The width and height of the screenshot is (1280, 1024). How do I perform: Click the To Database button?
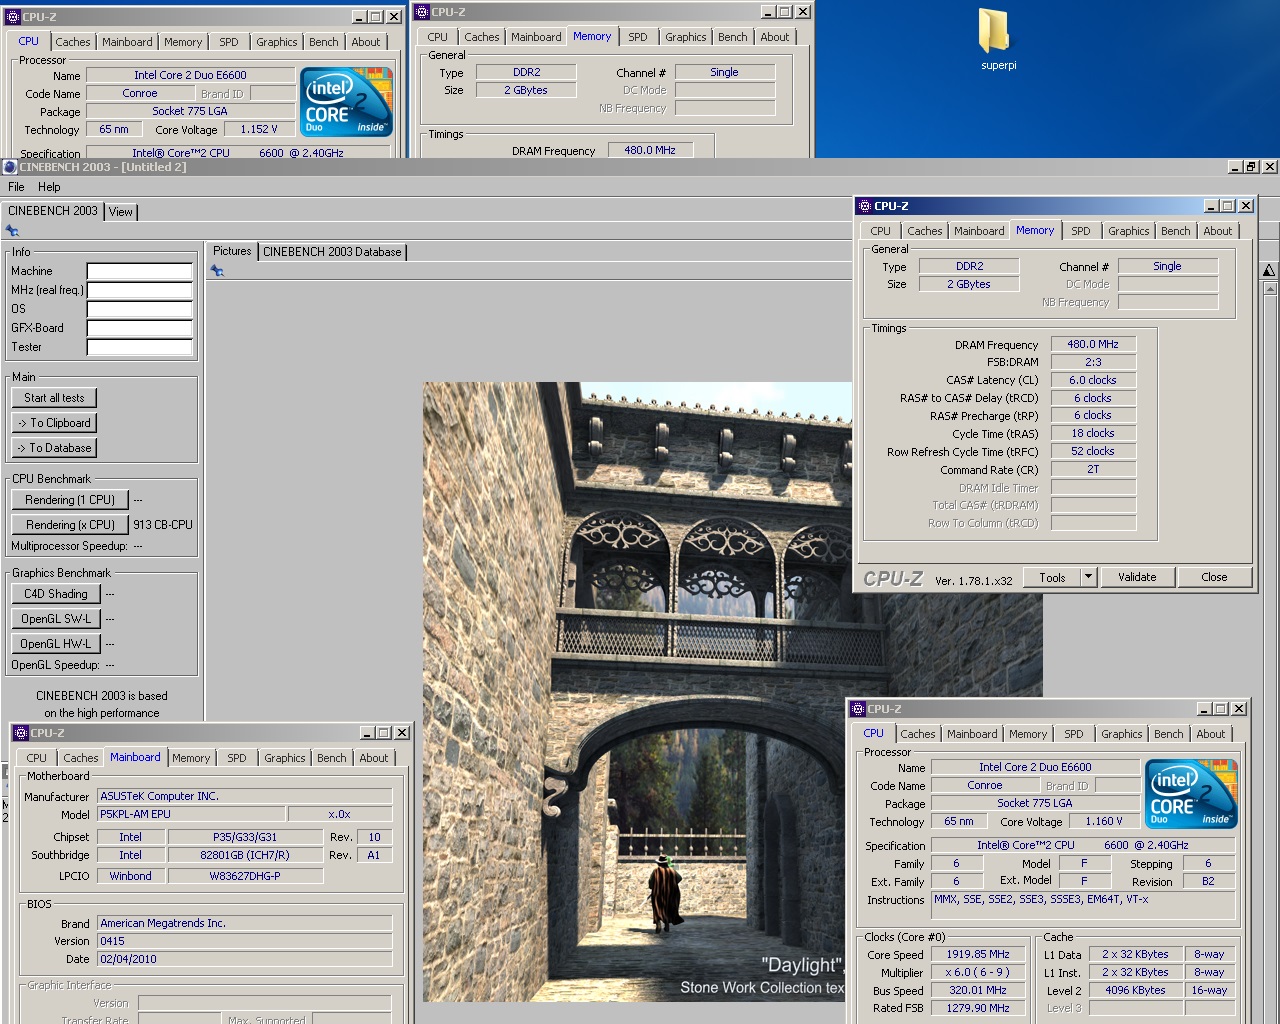click(x=55, y=448)
